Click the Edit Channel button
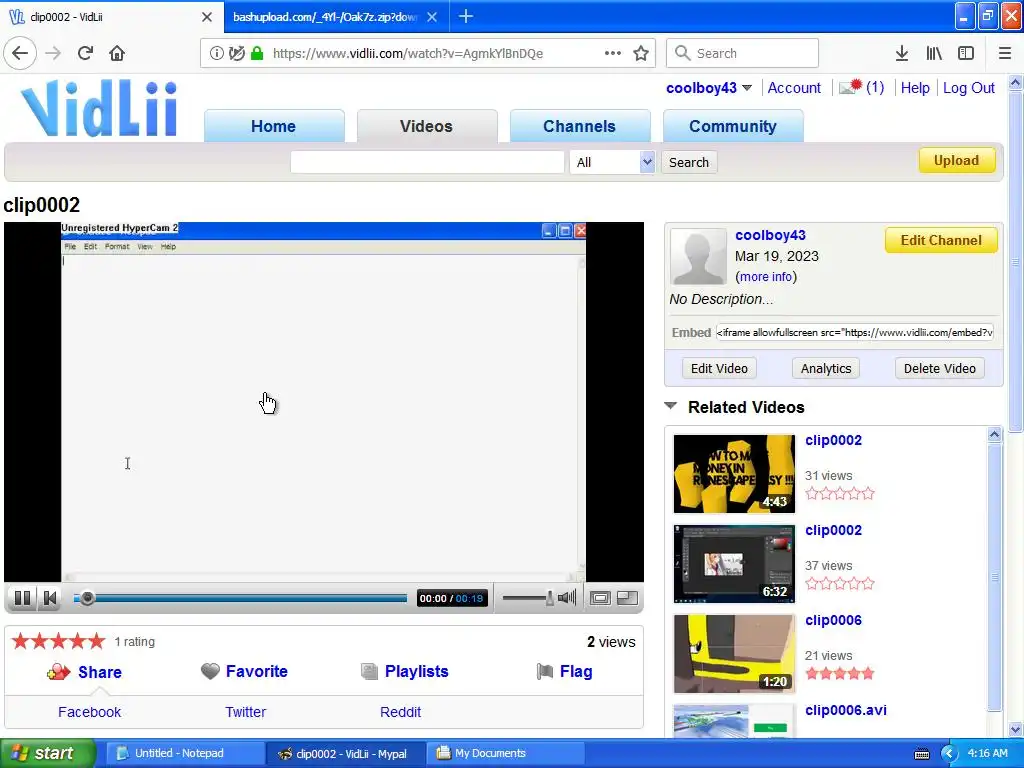 941,240
